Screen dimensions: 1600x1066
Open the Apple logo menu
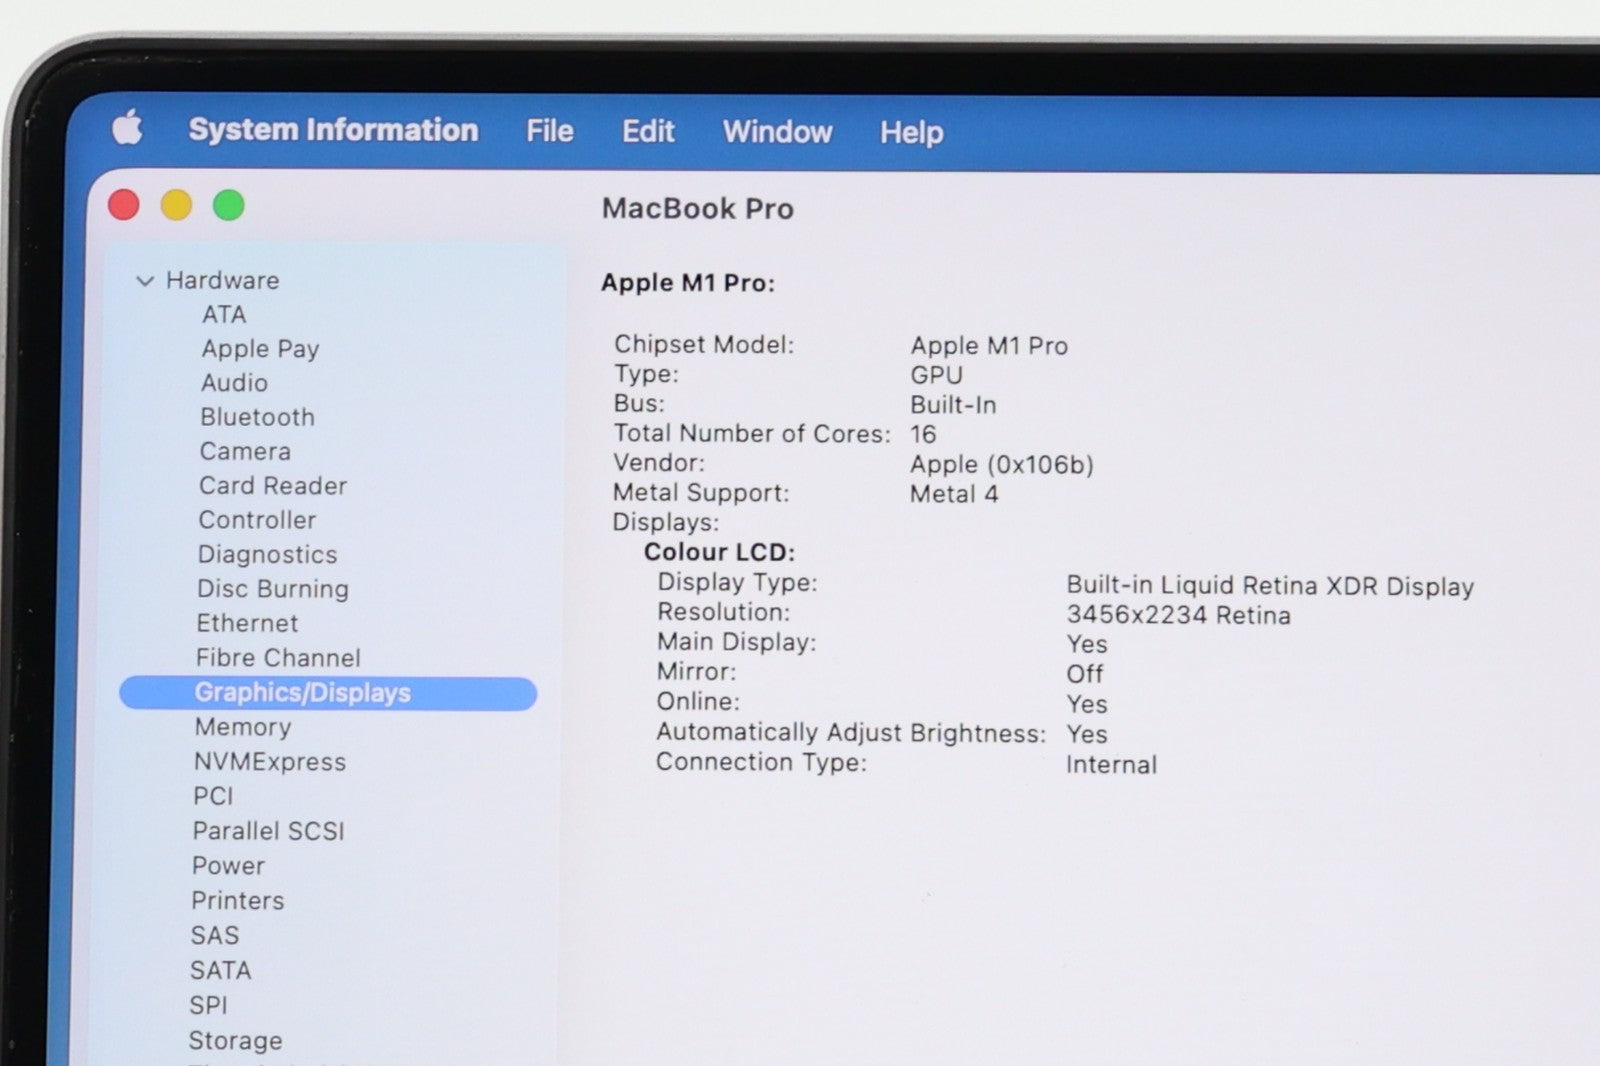pyautogui.click(x=127, y=128)
